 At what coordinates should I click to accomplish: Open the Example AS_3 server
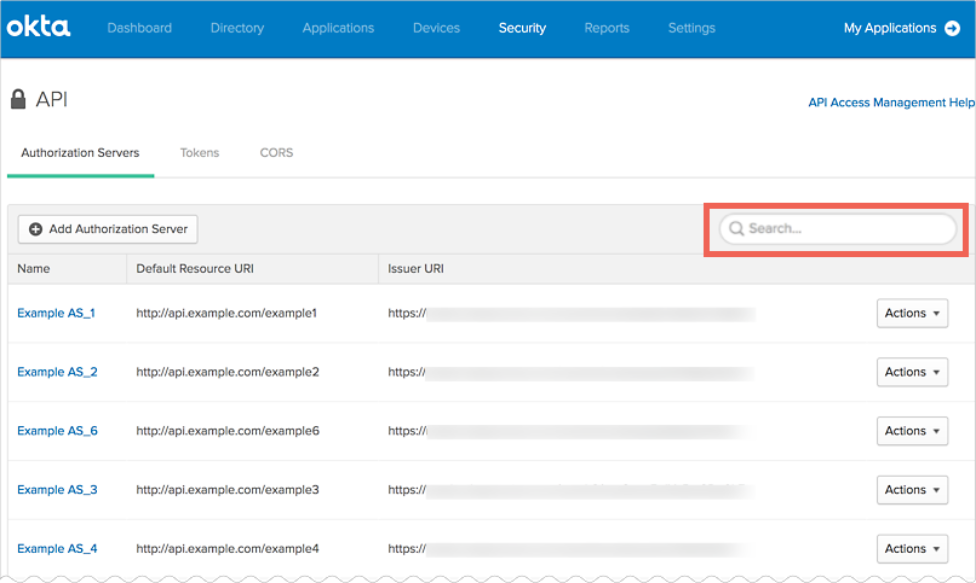[x=57, y=490]
